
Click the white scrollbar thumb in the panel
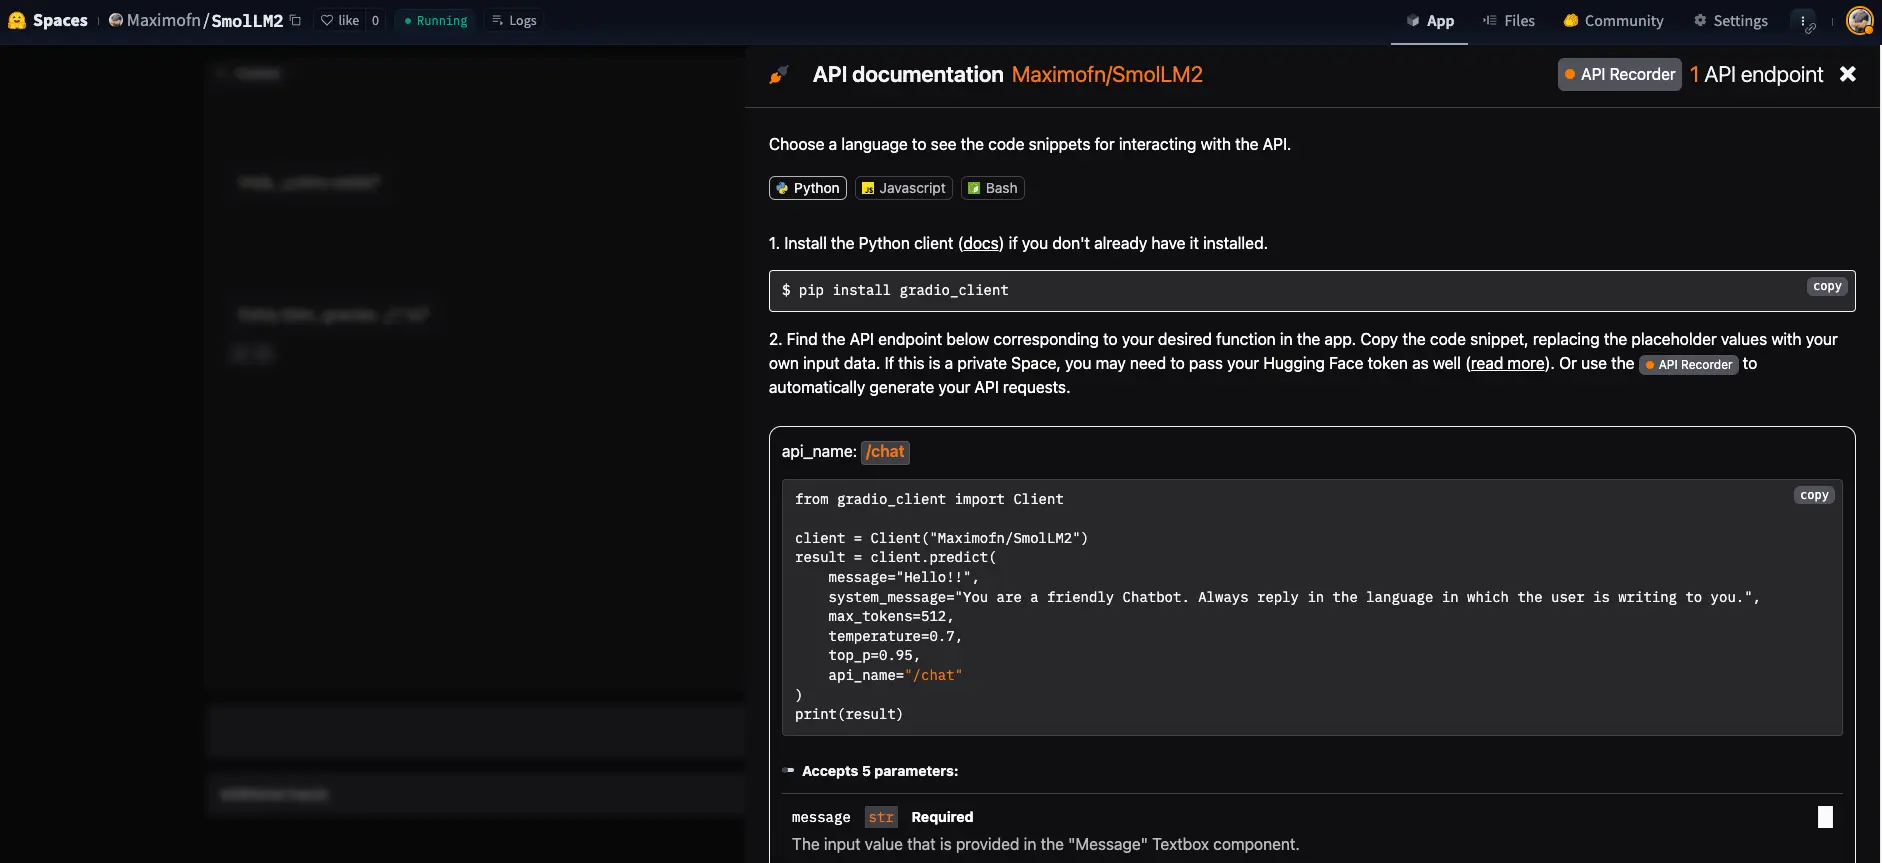click(x=1825, y=817)
